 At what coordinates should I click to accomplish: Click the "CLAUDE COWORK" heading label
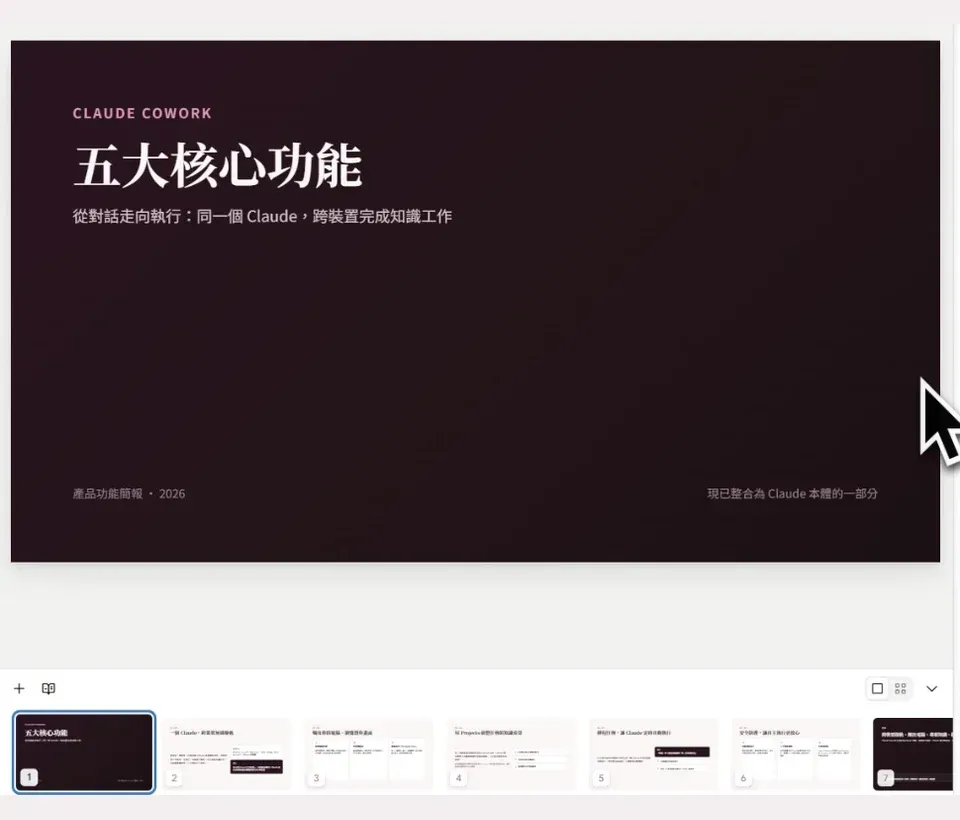tap(142, 113)
